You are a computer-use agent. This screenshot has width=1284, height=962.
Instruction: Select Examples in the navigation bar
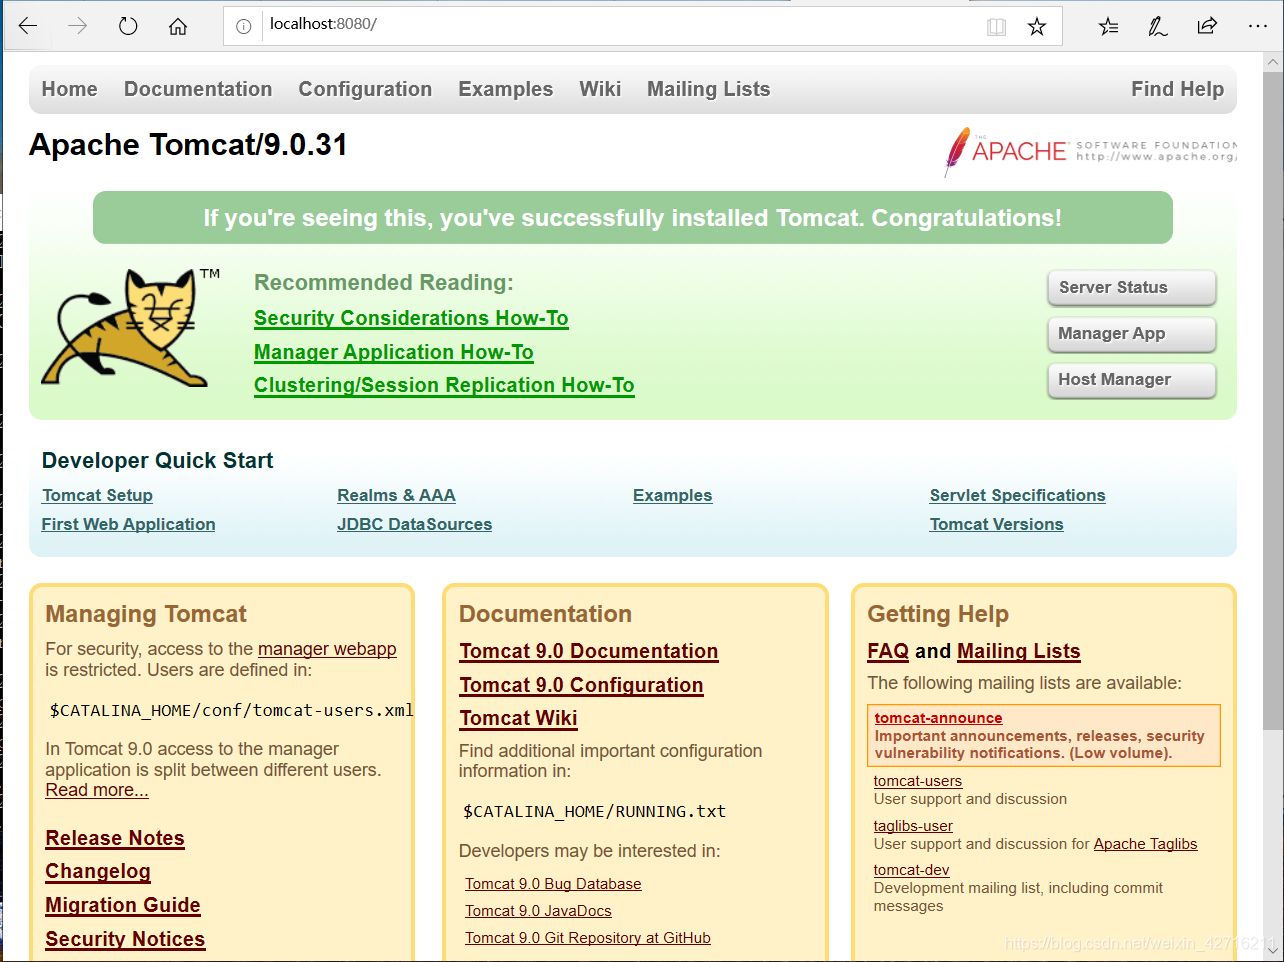click(505, 89)
